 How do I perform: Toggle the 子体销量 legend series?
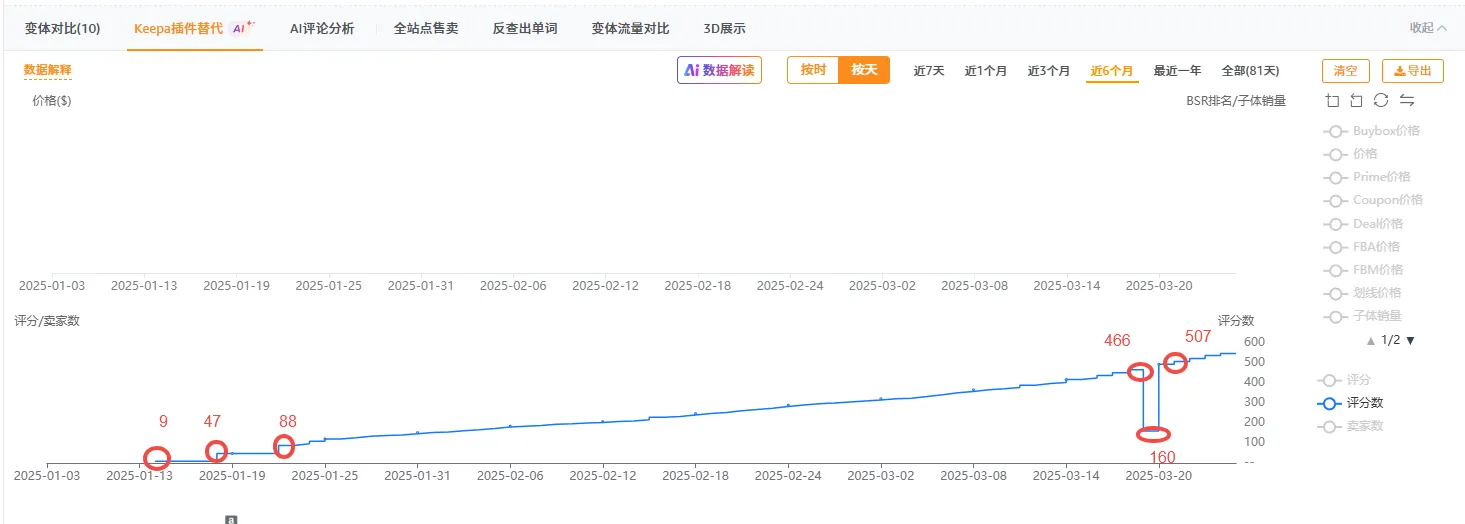(1363, 316)
